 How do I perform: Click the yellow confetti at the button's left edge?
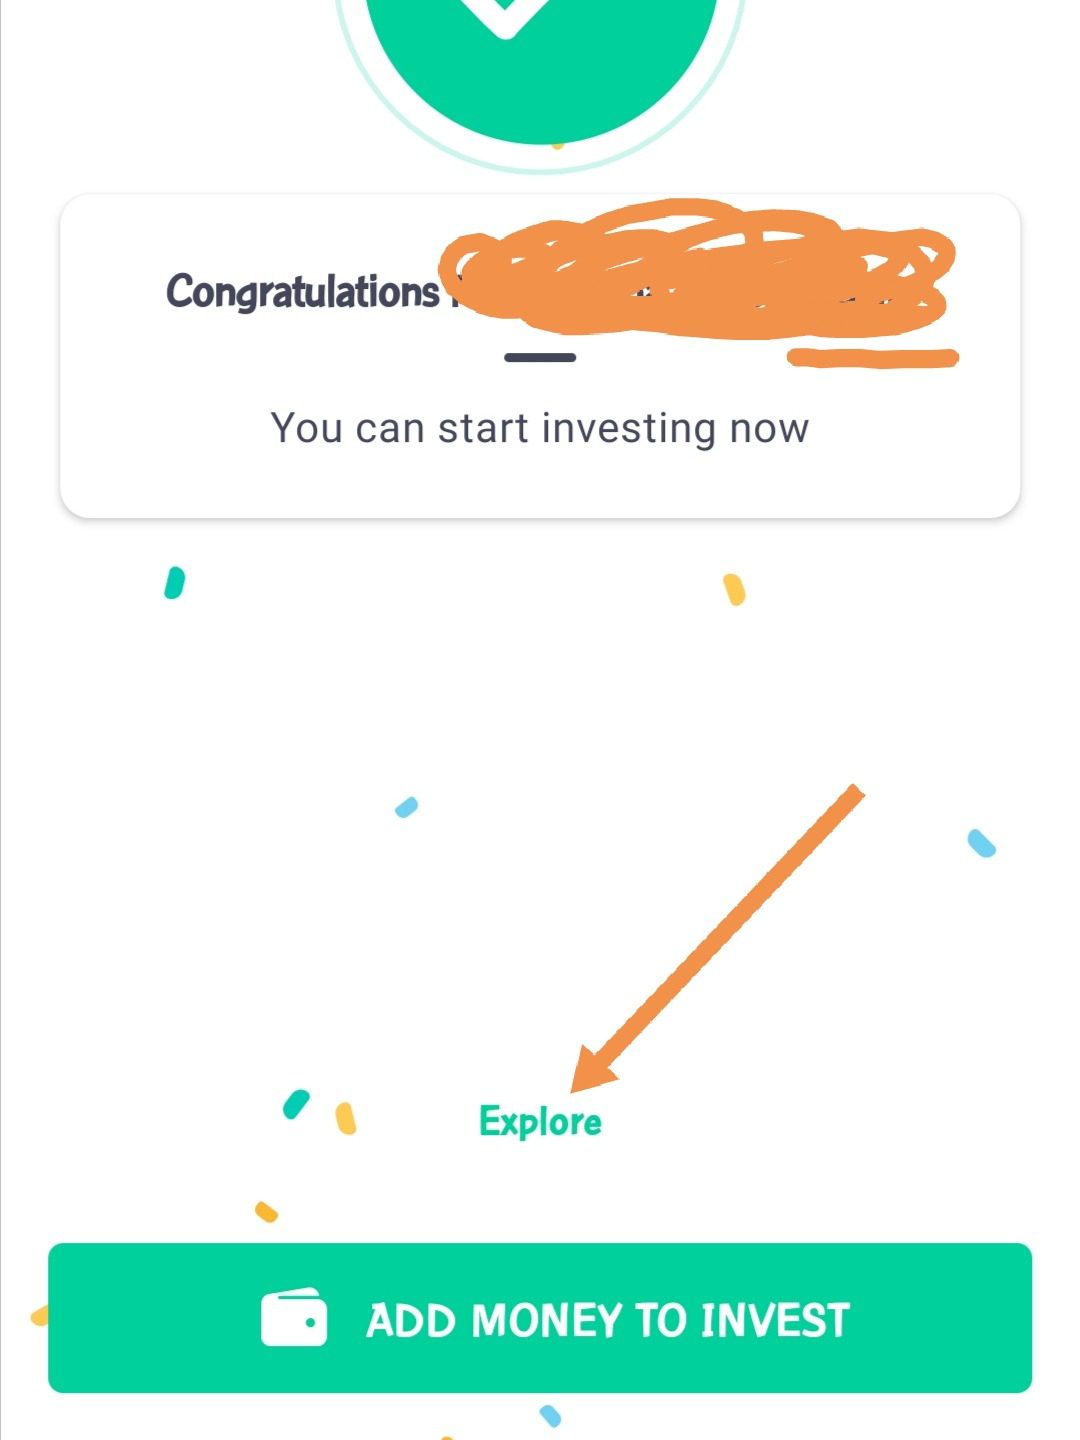[x=40, y=1316]
